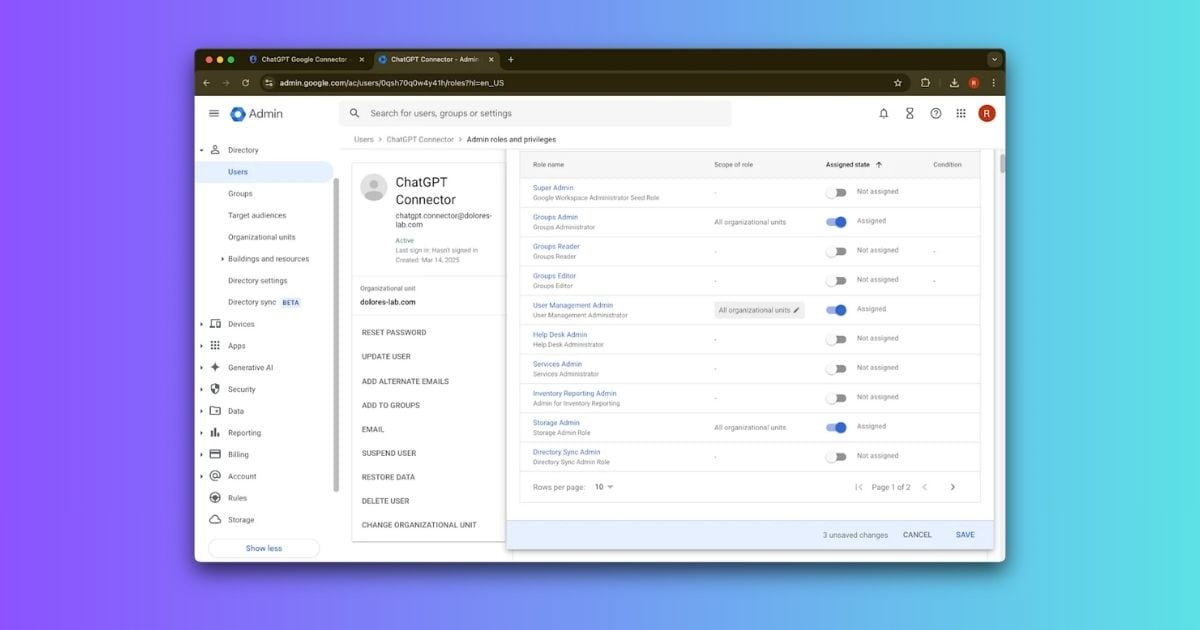Collapse the Directory section

pyautogui.click(x=201, y=150)
